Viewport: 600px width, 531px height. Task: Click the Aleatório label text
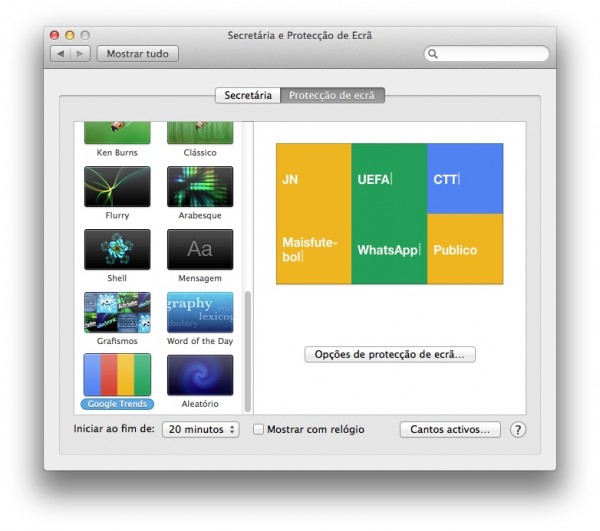click(x=200, y=404)
